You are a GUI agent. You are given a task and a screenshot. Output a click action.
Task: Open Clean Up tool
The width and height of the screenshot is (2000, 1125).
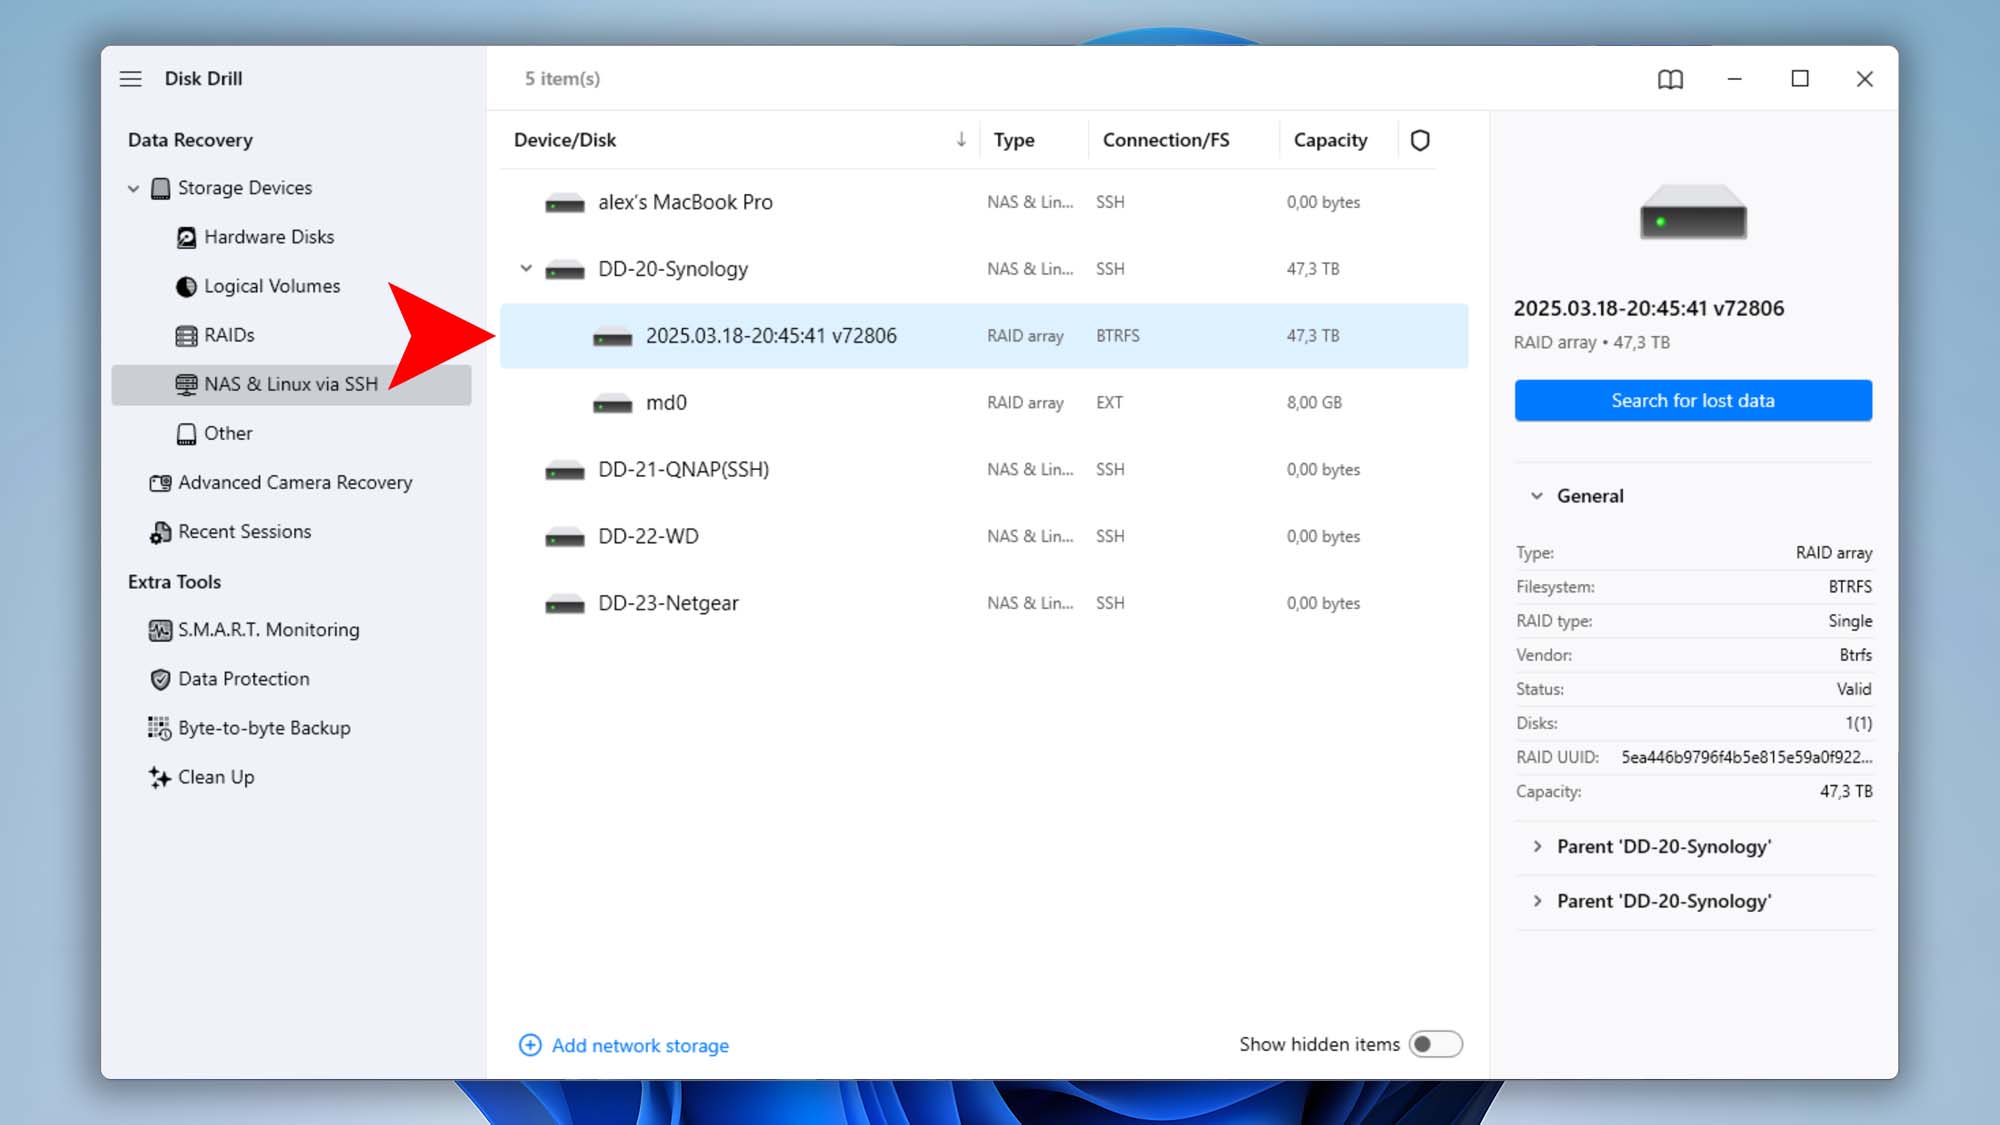coord(216,777)
